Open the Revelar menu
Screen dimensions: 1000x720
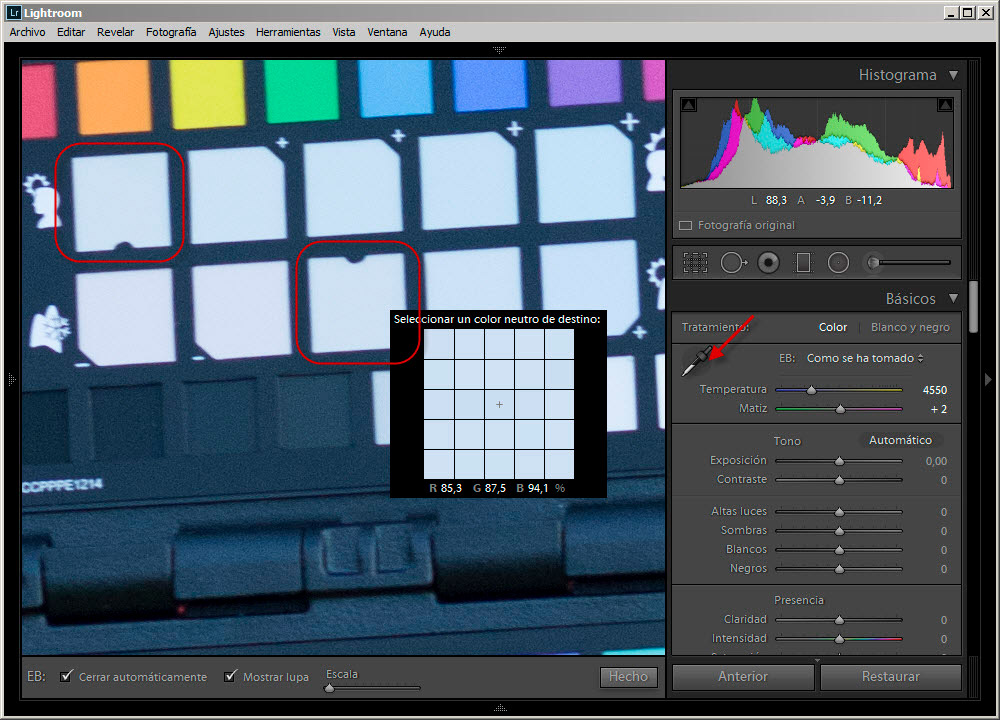115,31
